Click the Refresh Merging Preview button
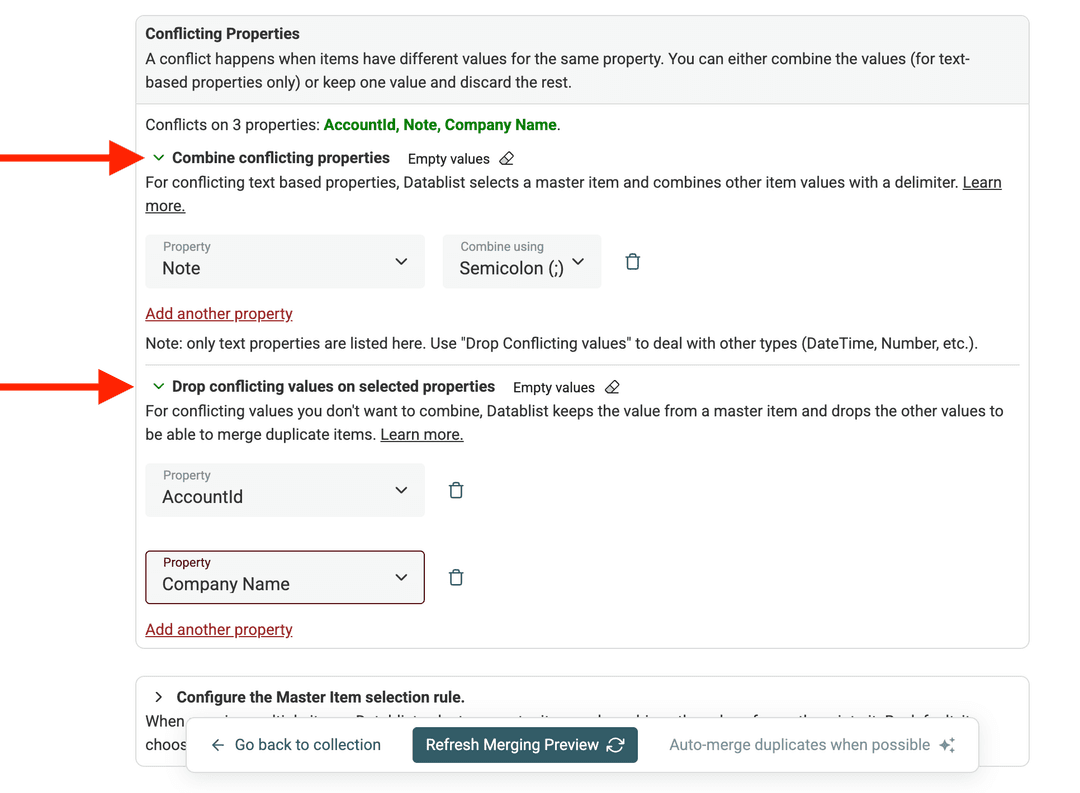 click(524, 744)
